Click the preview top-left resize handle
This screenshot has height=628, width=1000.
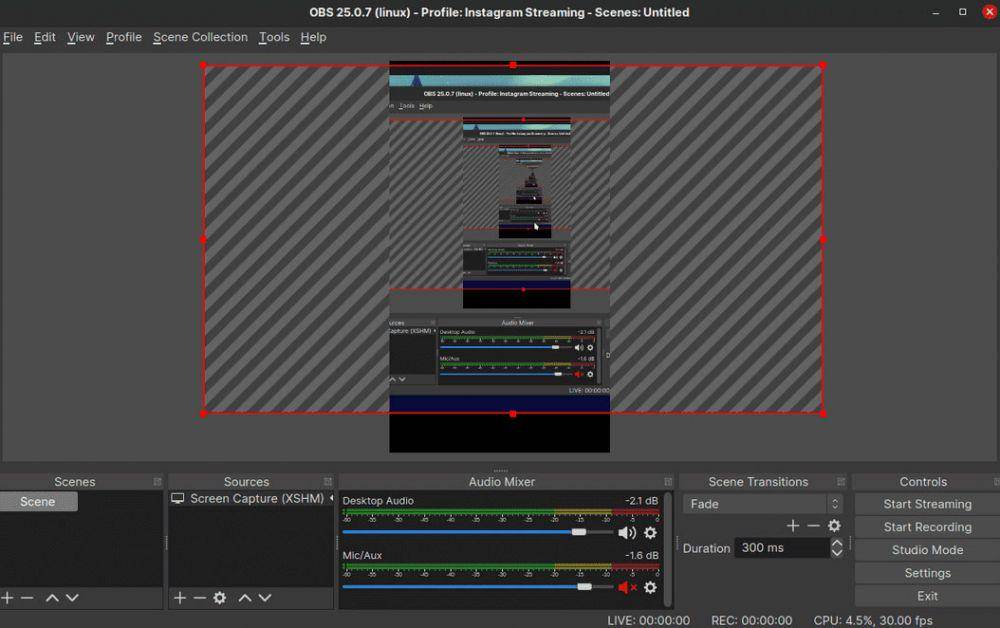pyautogui.click(x=203, y=65)
